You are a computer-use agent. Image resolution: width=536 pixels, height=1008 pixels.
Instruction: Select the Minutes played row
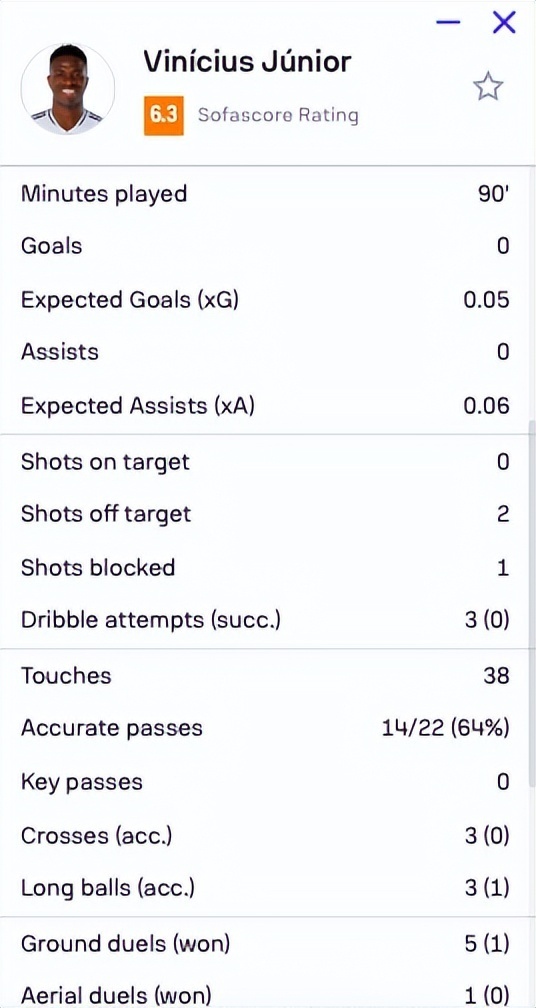265,194
